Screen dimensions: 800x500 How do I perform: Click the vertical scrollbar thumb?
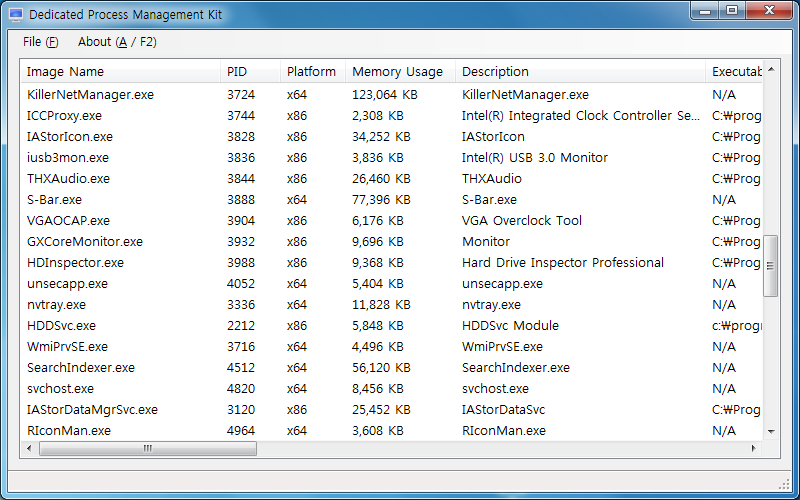click(770, 266)
